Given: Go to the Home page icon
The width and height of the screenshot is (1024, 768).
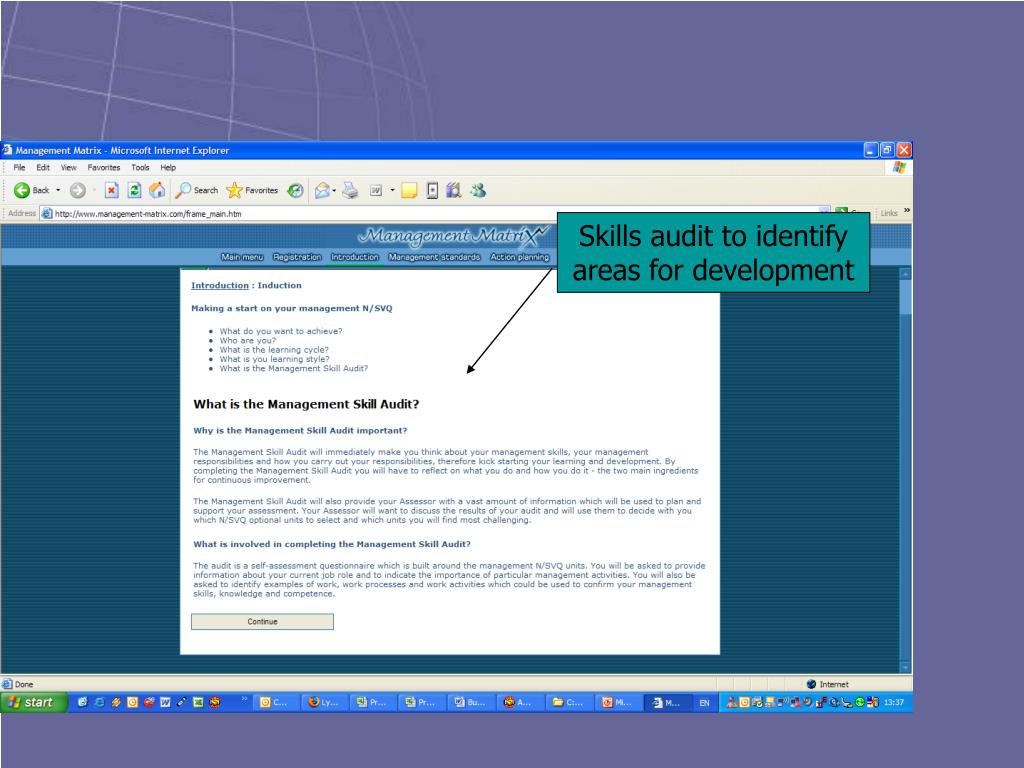Looking at the screenshot, I should 157,191.
